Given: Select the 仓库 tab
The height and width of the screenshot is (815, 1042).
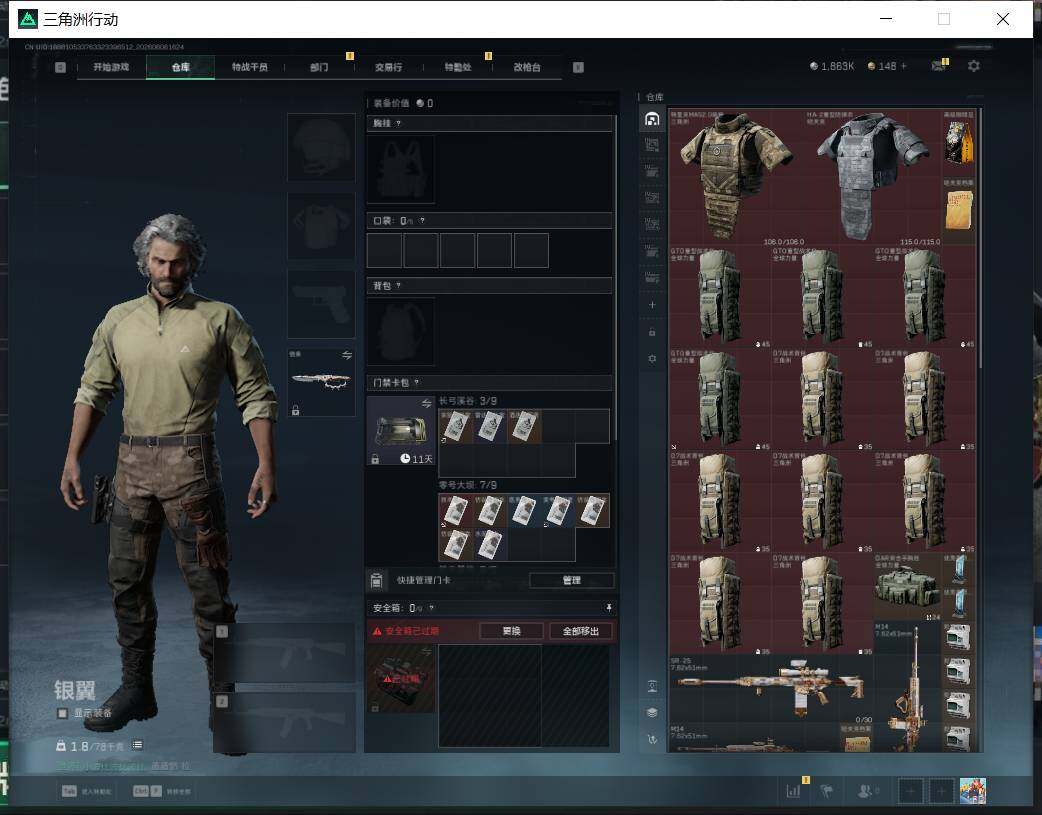Looking at the screenshot, I should 180,67.
